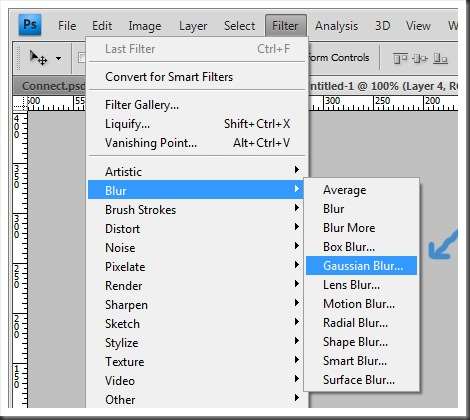Image resolution: width=470 pixels, height=420 pixels.
Task: Open the 3D menu
Action: coord(382,26)
